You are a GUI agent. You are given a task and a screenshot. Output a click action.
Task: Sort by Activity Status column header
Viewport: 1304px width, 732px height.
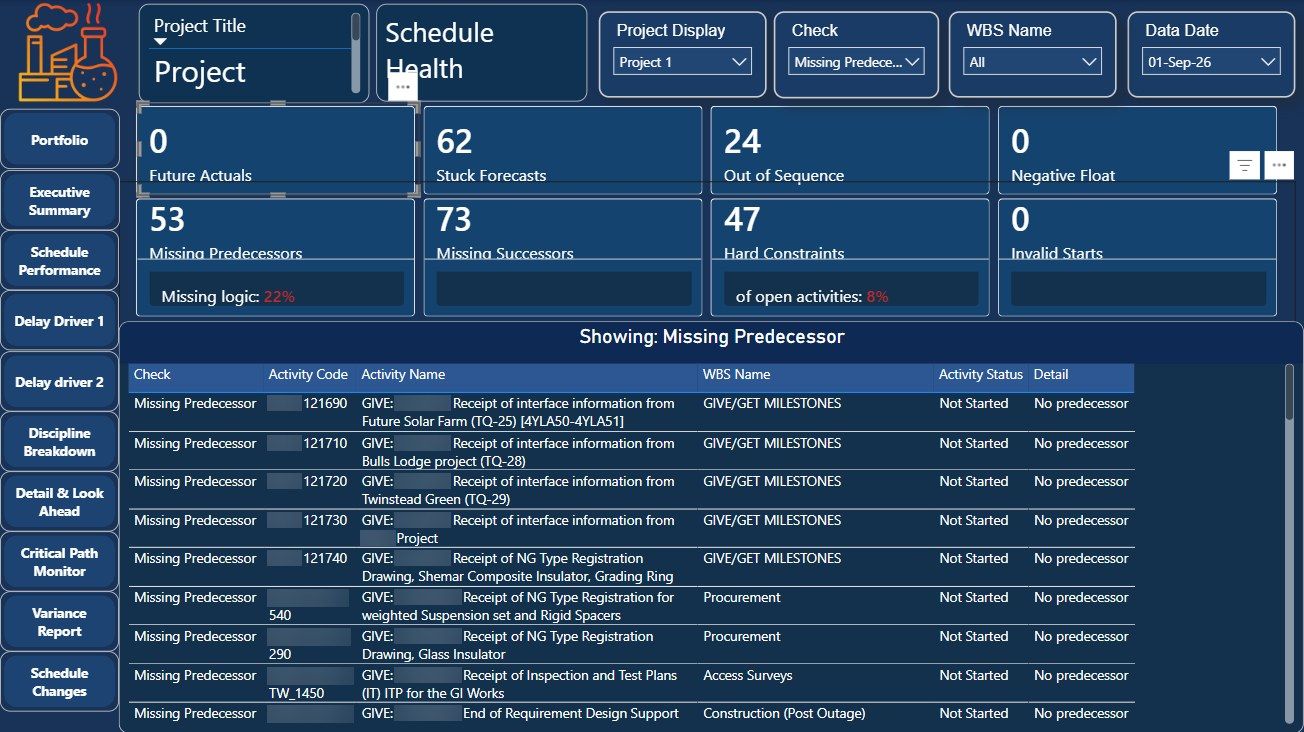[x=981, y=375]
